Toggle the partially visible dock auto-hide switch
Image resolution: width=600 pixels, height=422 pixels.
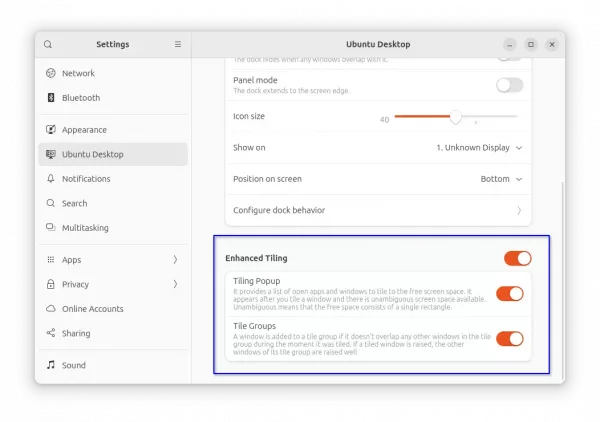click(x=510, y=59)
